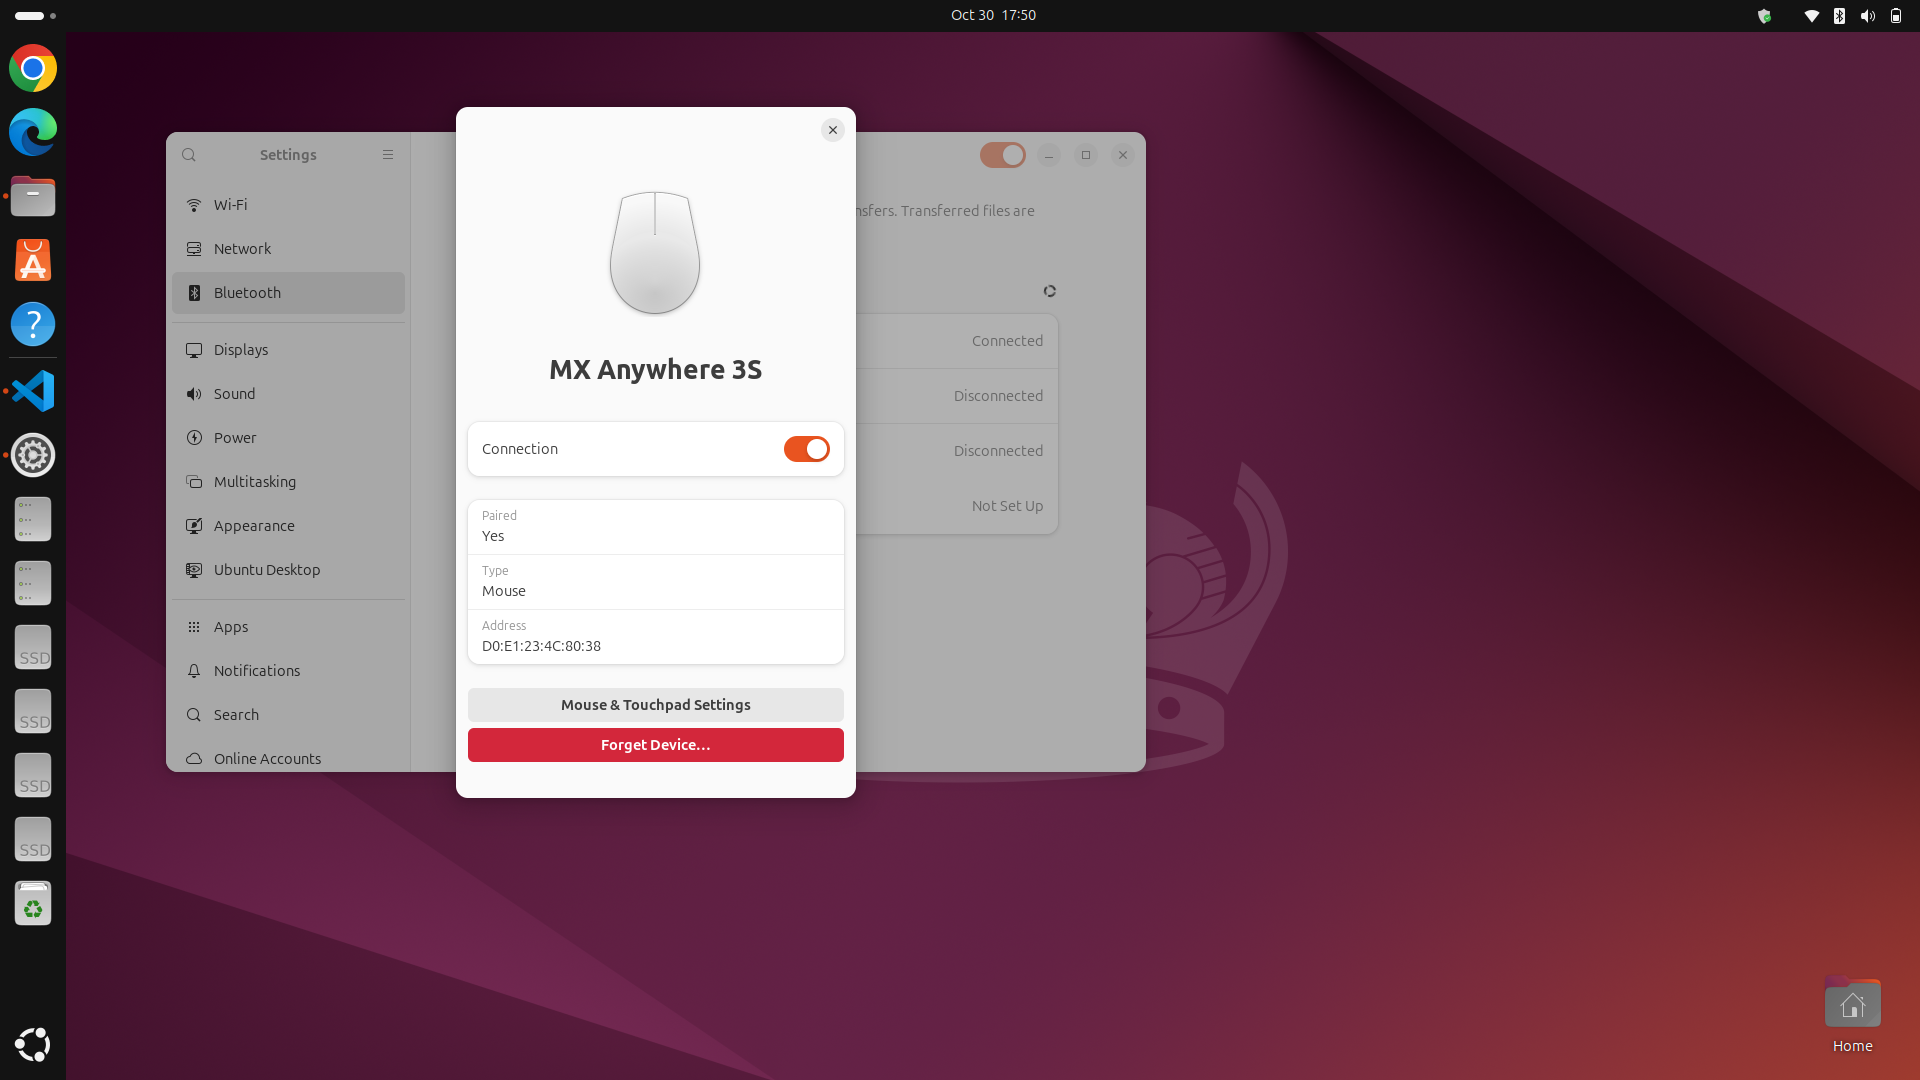Click the Bluetooth status icon in the top bar

point(1839,16)
